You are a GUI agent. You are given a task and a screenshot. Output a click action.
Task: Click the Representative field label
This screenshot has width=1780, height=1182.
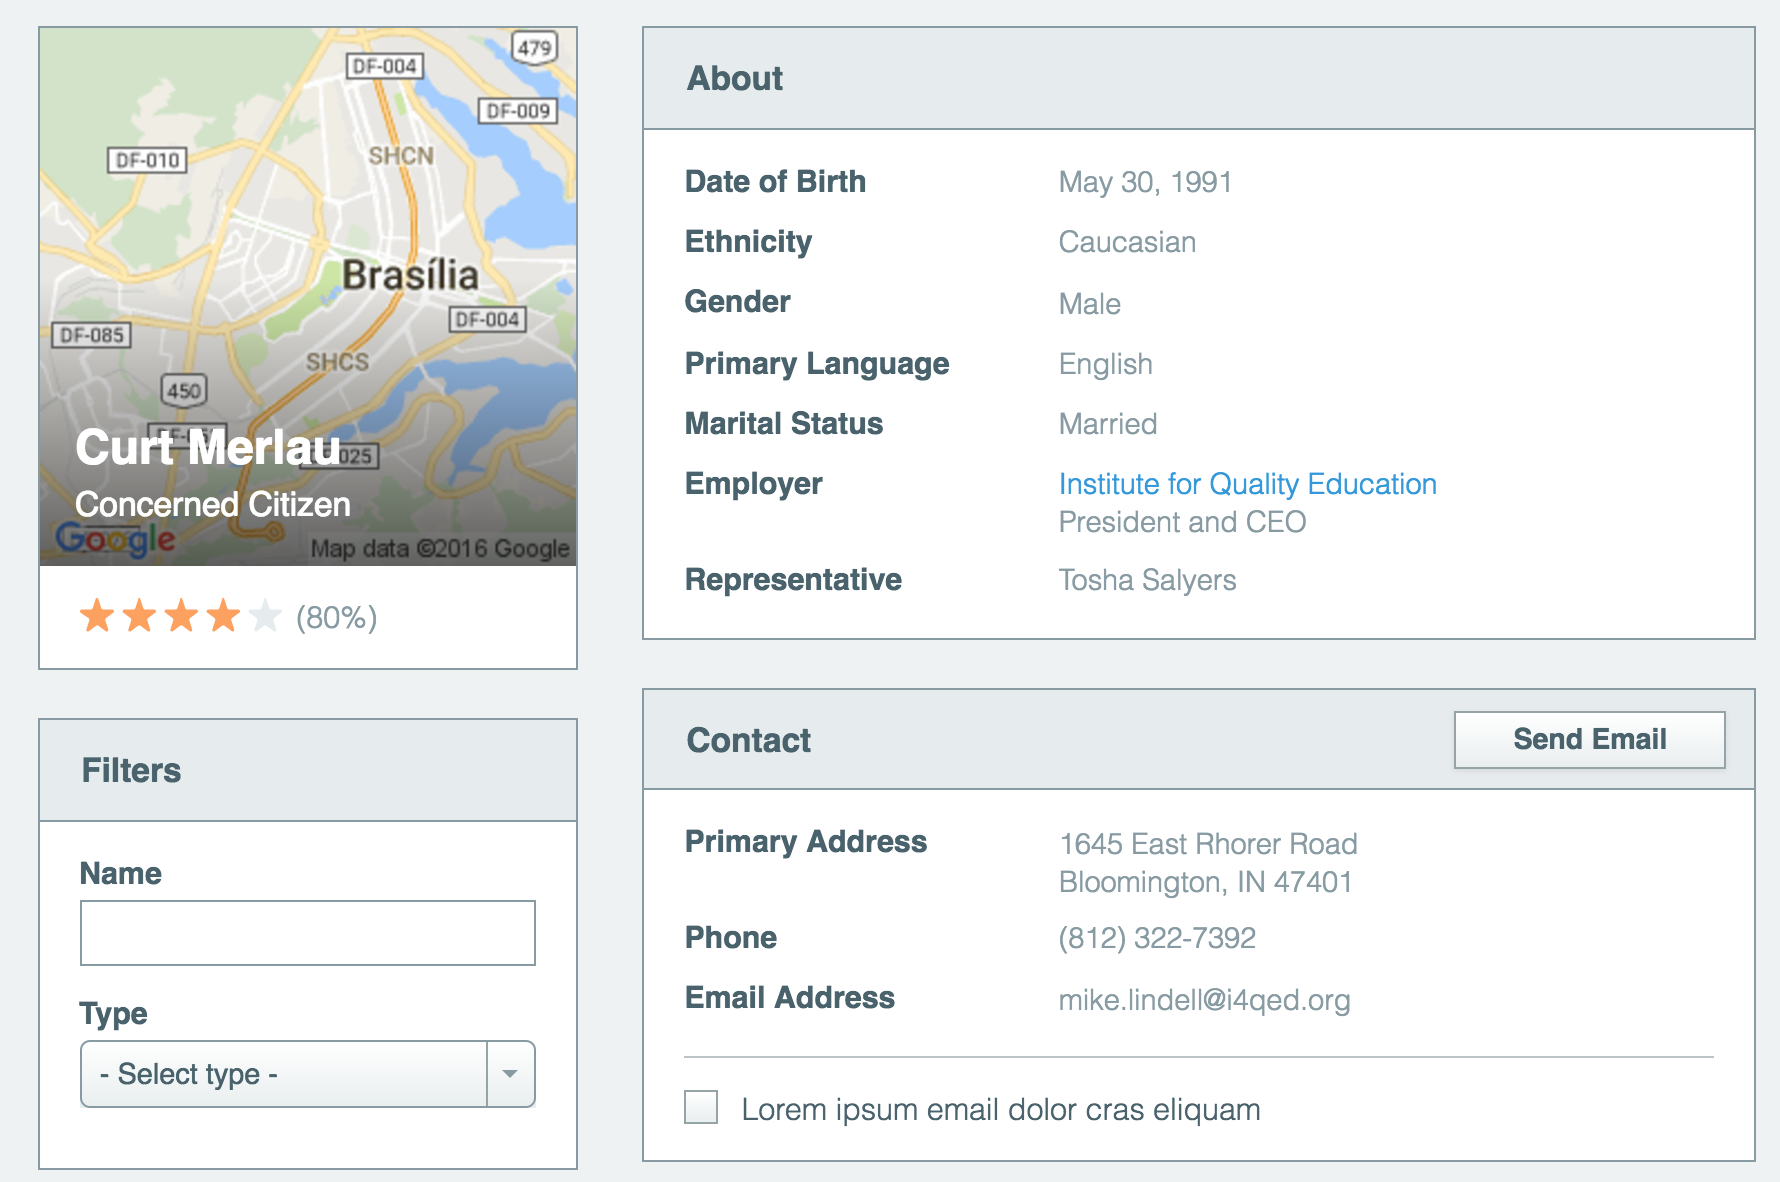793,579
